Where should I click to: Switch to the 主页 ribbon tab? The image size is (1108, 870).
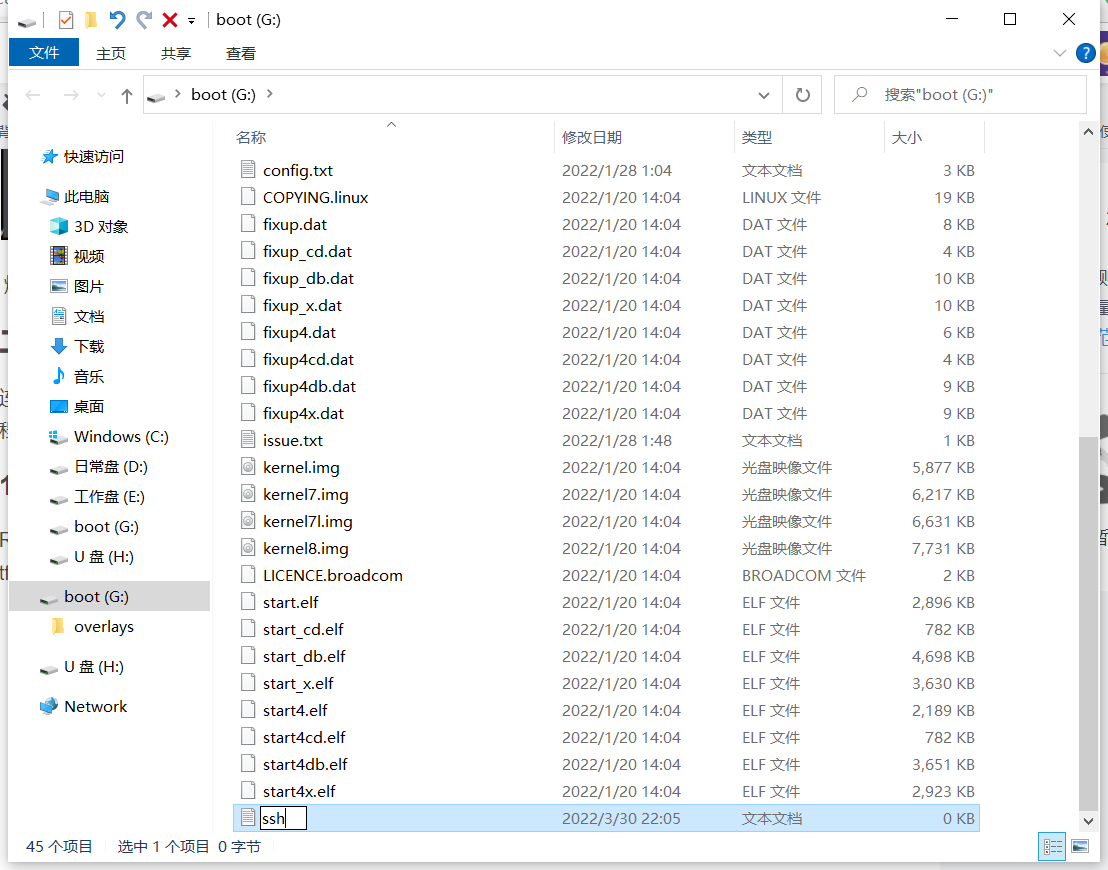(111, 54)
